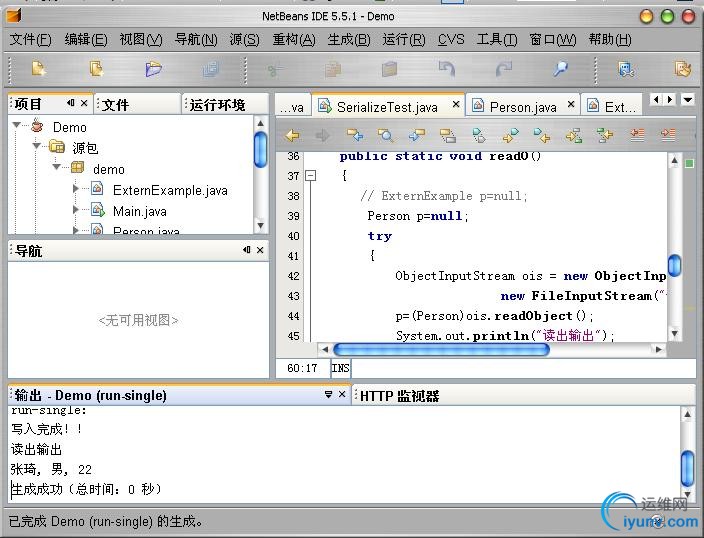Expand the Main.java tree node
704x538 pixels.
(x=76, y=210)
